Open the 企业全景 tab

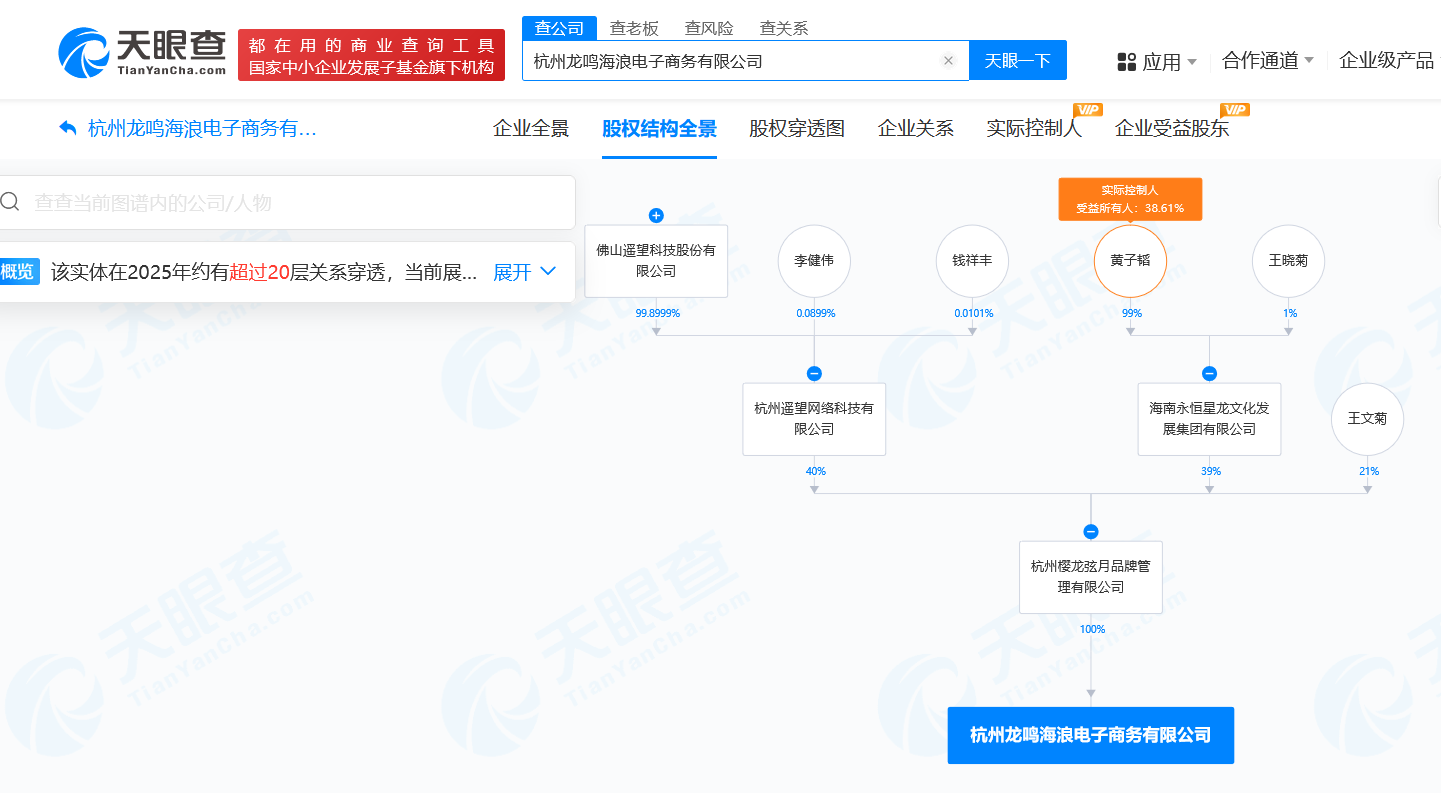pos(531,129)
